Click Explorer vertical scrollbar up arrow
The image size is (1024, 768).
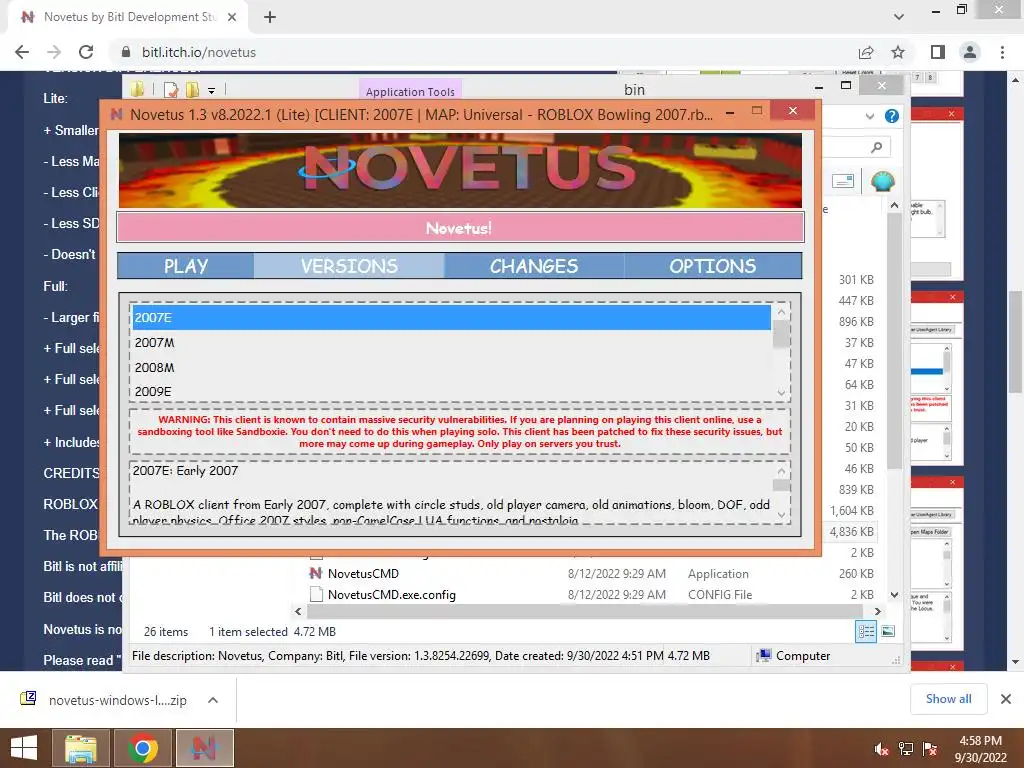pos(895,205)
